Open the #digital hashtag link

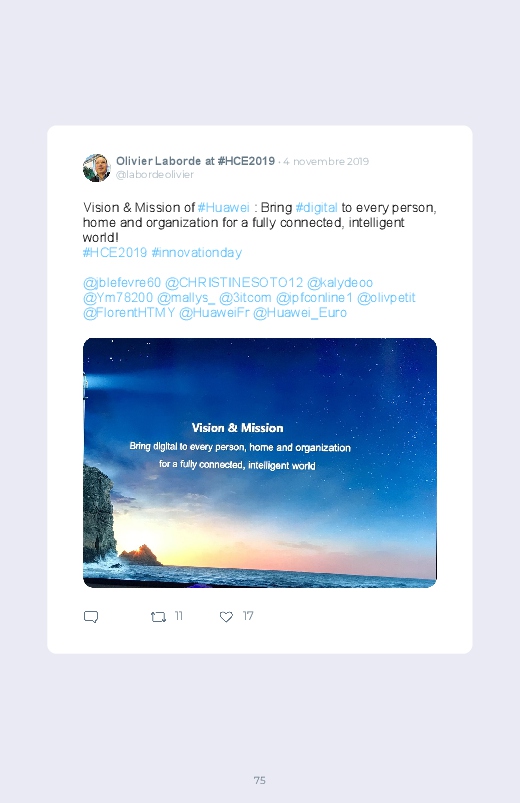tap(317, 207)
